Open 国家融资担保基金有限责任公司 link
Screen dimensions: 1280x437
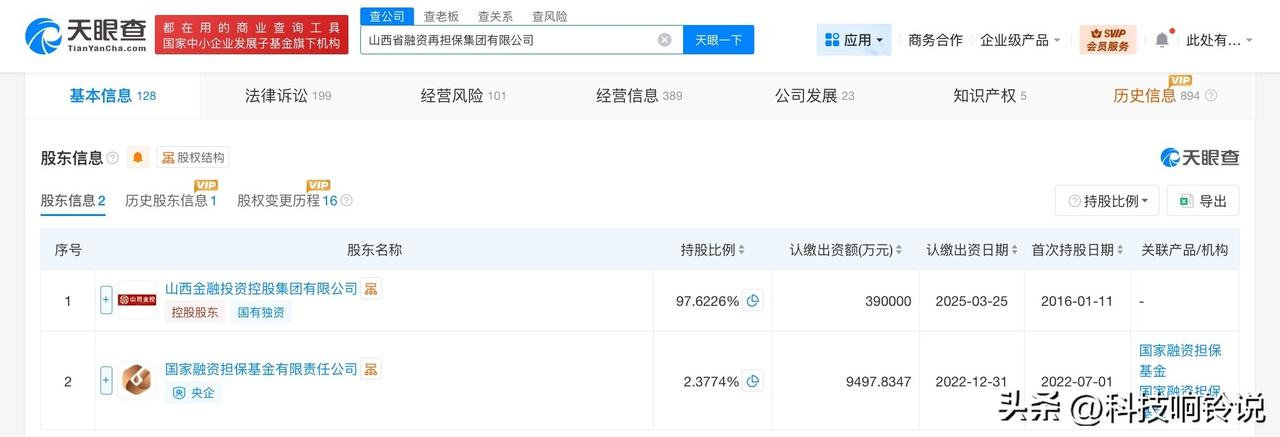coord(261,369)
